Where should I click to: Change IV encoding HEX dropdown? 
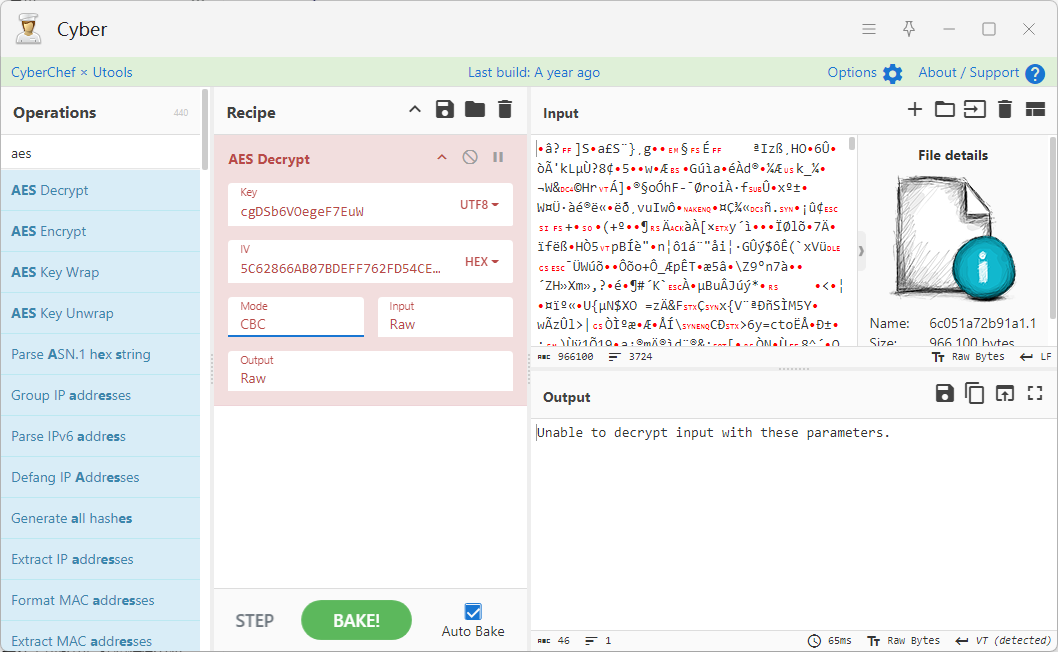(x=482, y=262)
